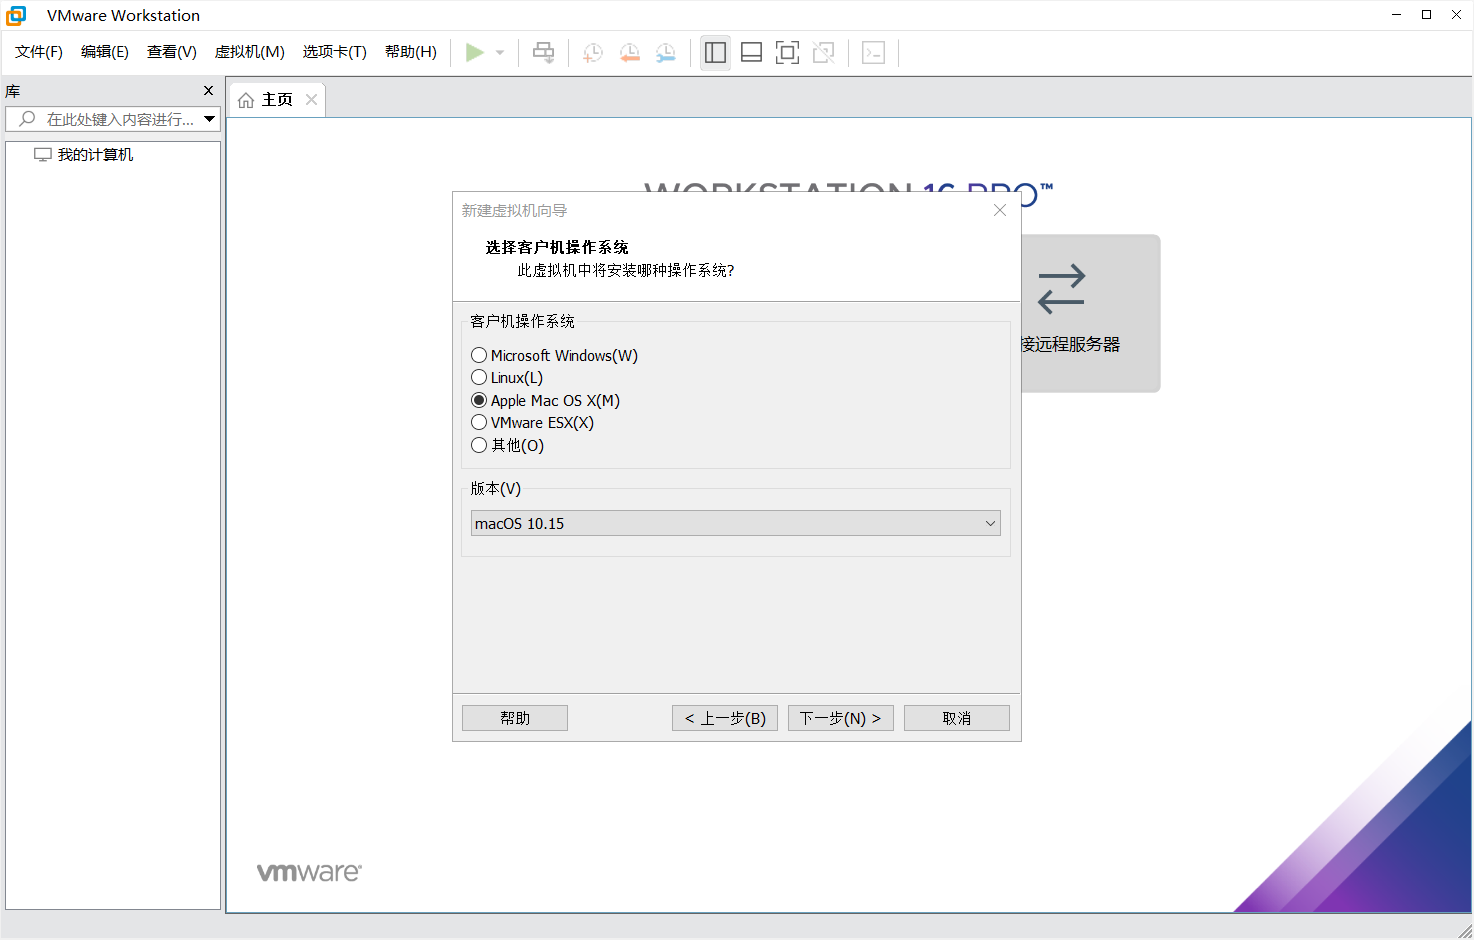Open the power button dropdown arrow
This screenshot has height=940, width=1474.
click(x=499, y=52)
